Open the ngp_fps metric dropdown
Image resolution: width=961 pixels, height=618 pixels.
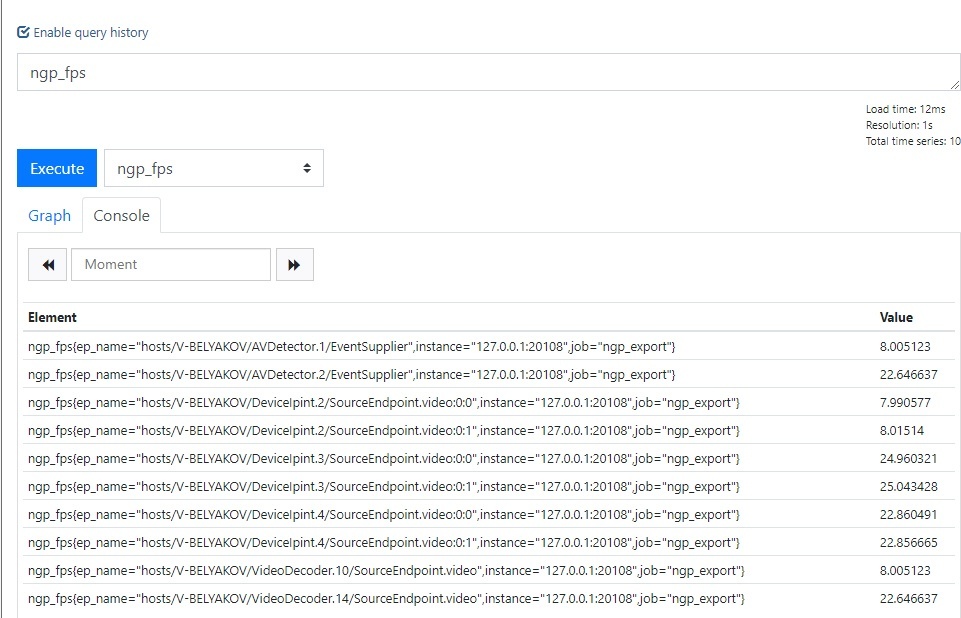coord(213,169)
